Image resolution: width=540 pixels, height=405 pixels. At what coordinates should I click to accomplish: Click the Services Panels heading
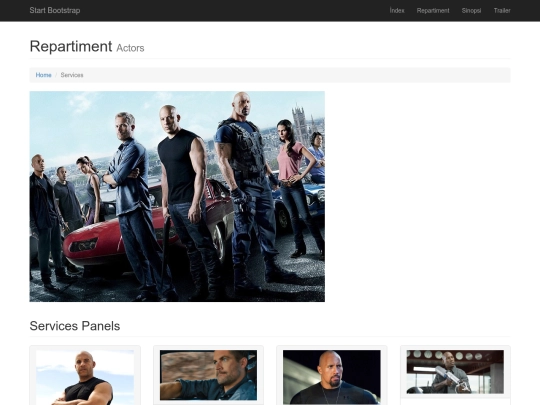tap(75, 326)
